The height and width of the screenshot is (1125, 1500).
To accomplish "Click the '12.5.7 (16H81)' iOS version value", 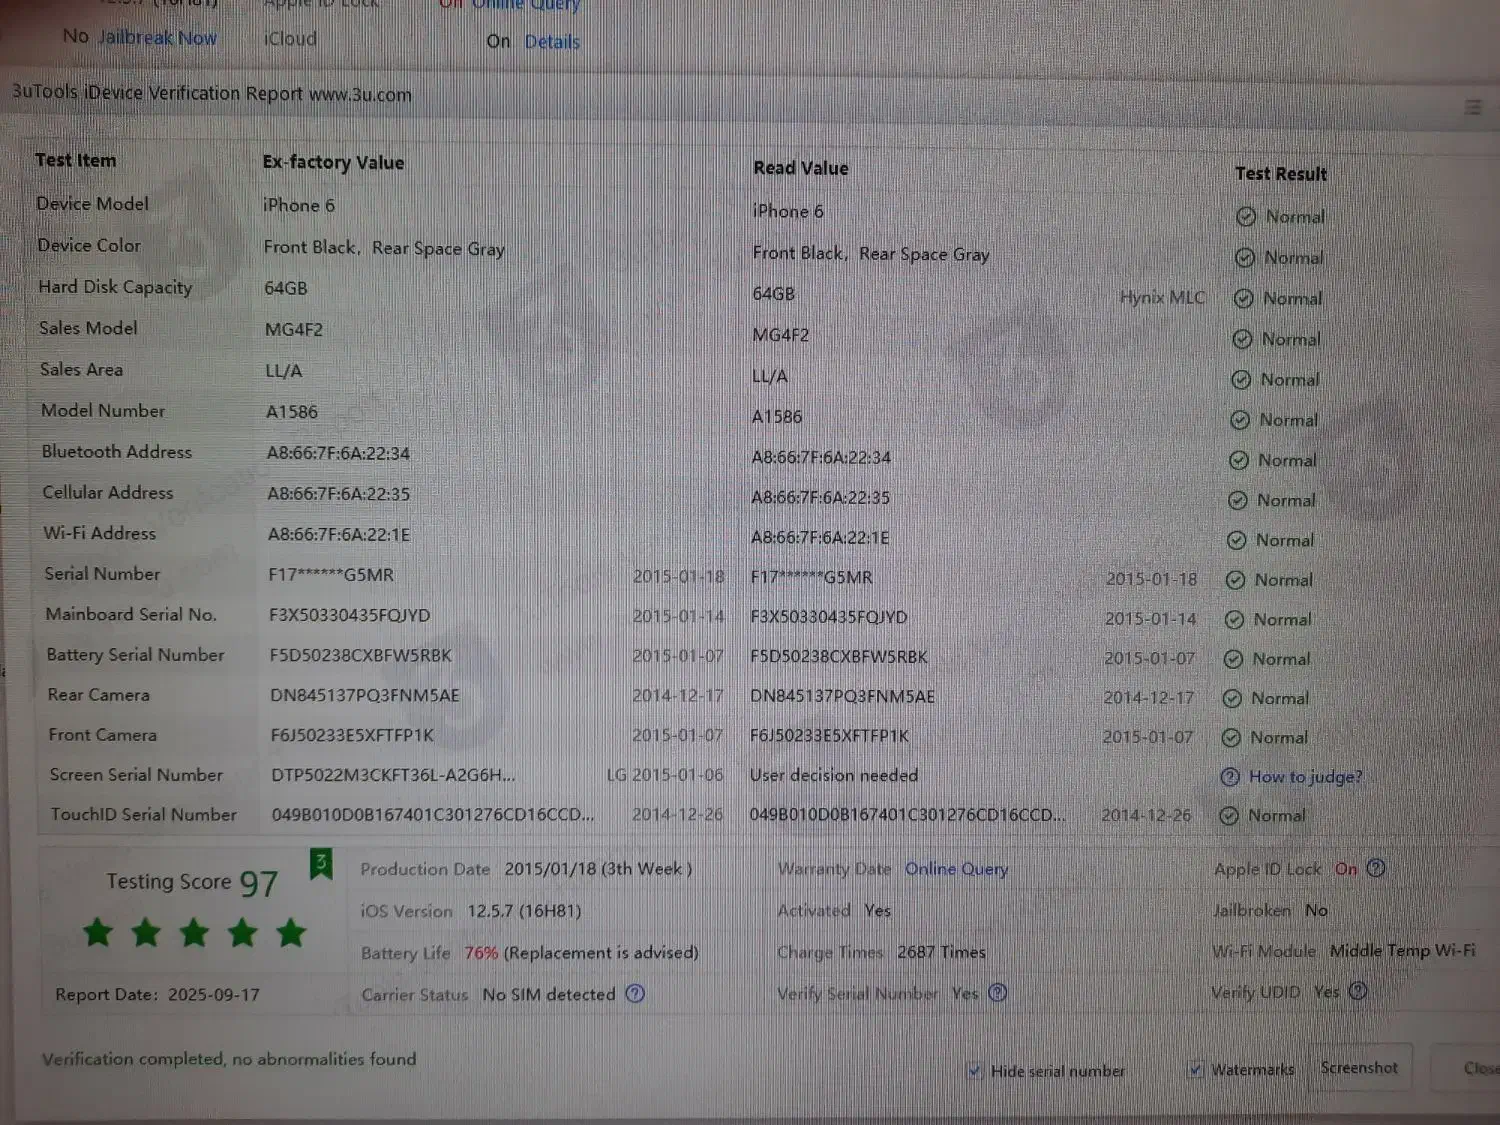I will point(524,911).
